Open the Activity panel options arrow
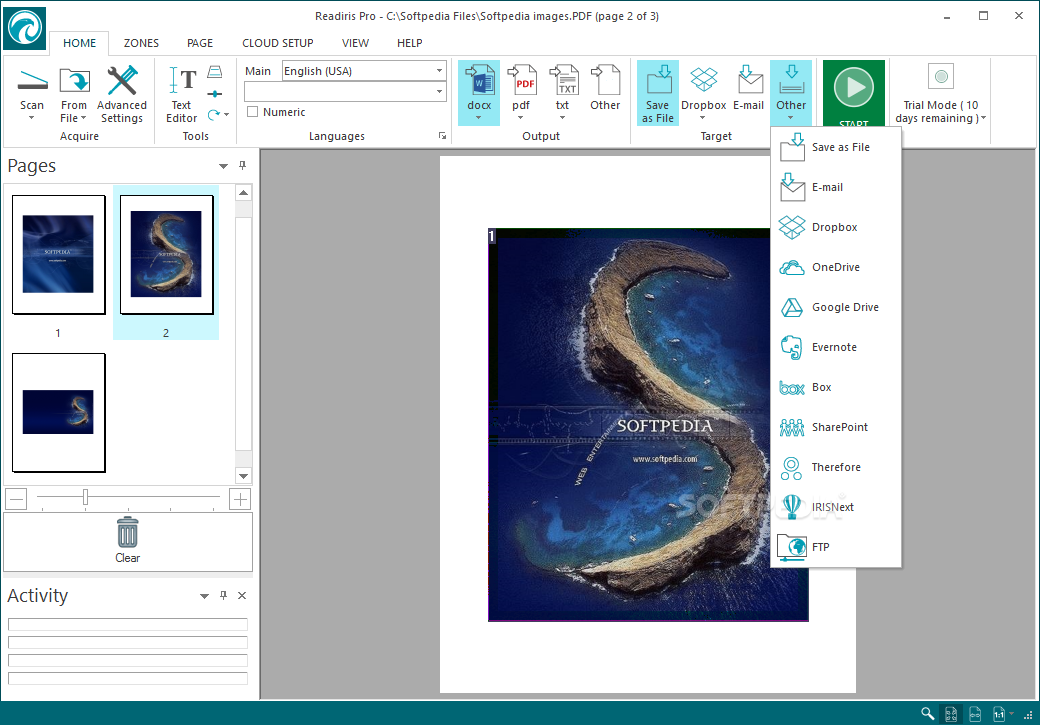The height and width of the screenshot is (725, 1040). pos(204,596)
